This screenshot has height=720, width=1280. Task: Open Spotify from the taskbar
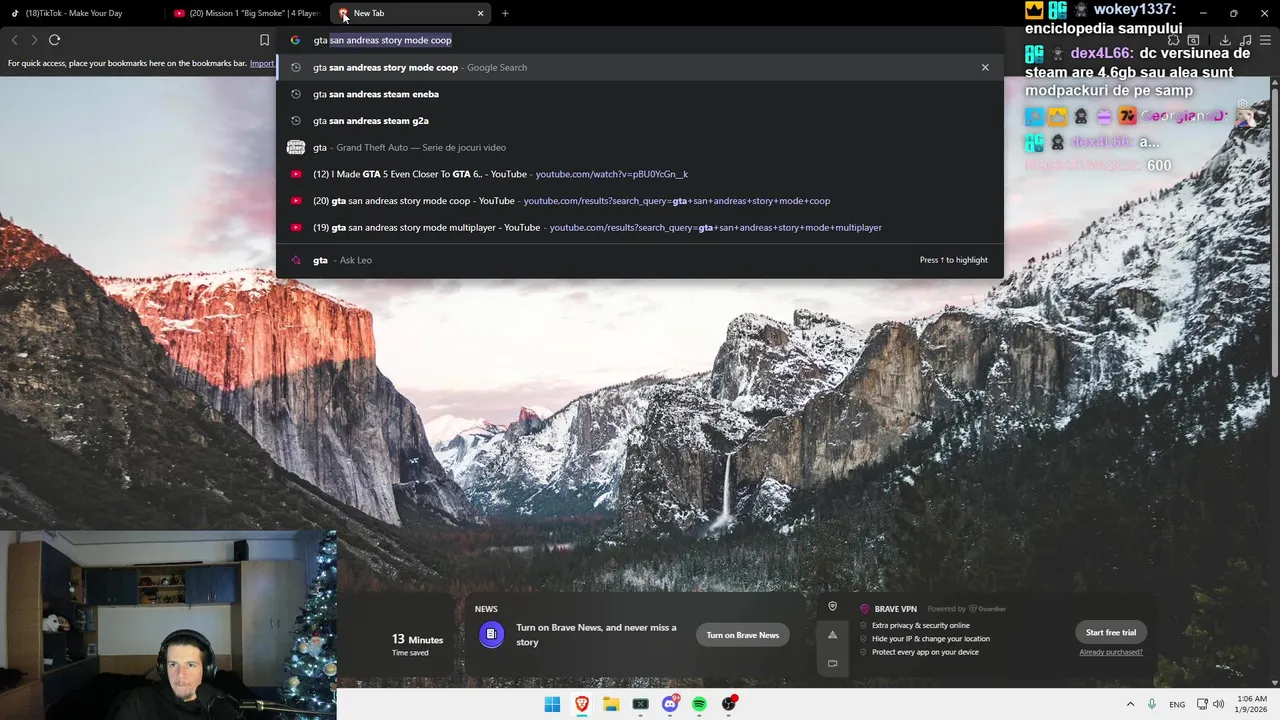click(699, 704)
